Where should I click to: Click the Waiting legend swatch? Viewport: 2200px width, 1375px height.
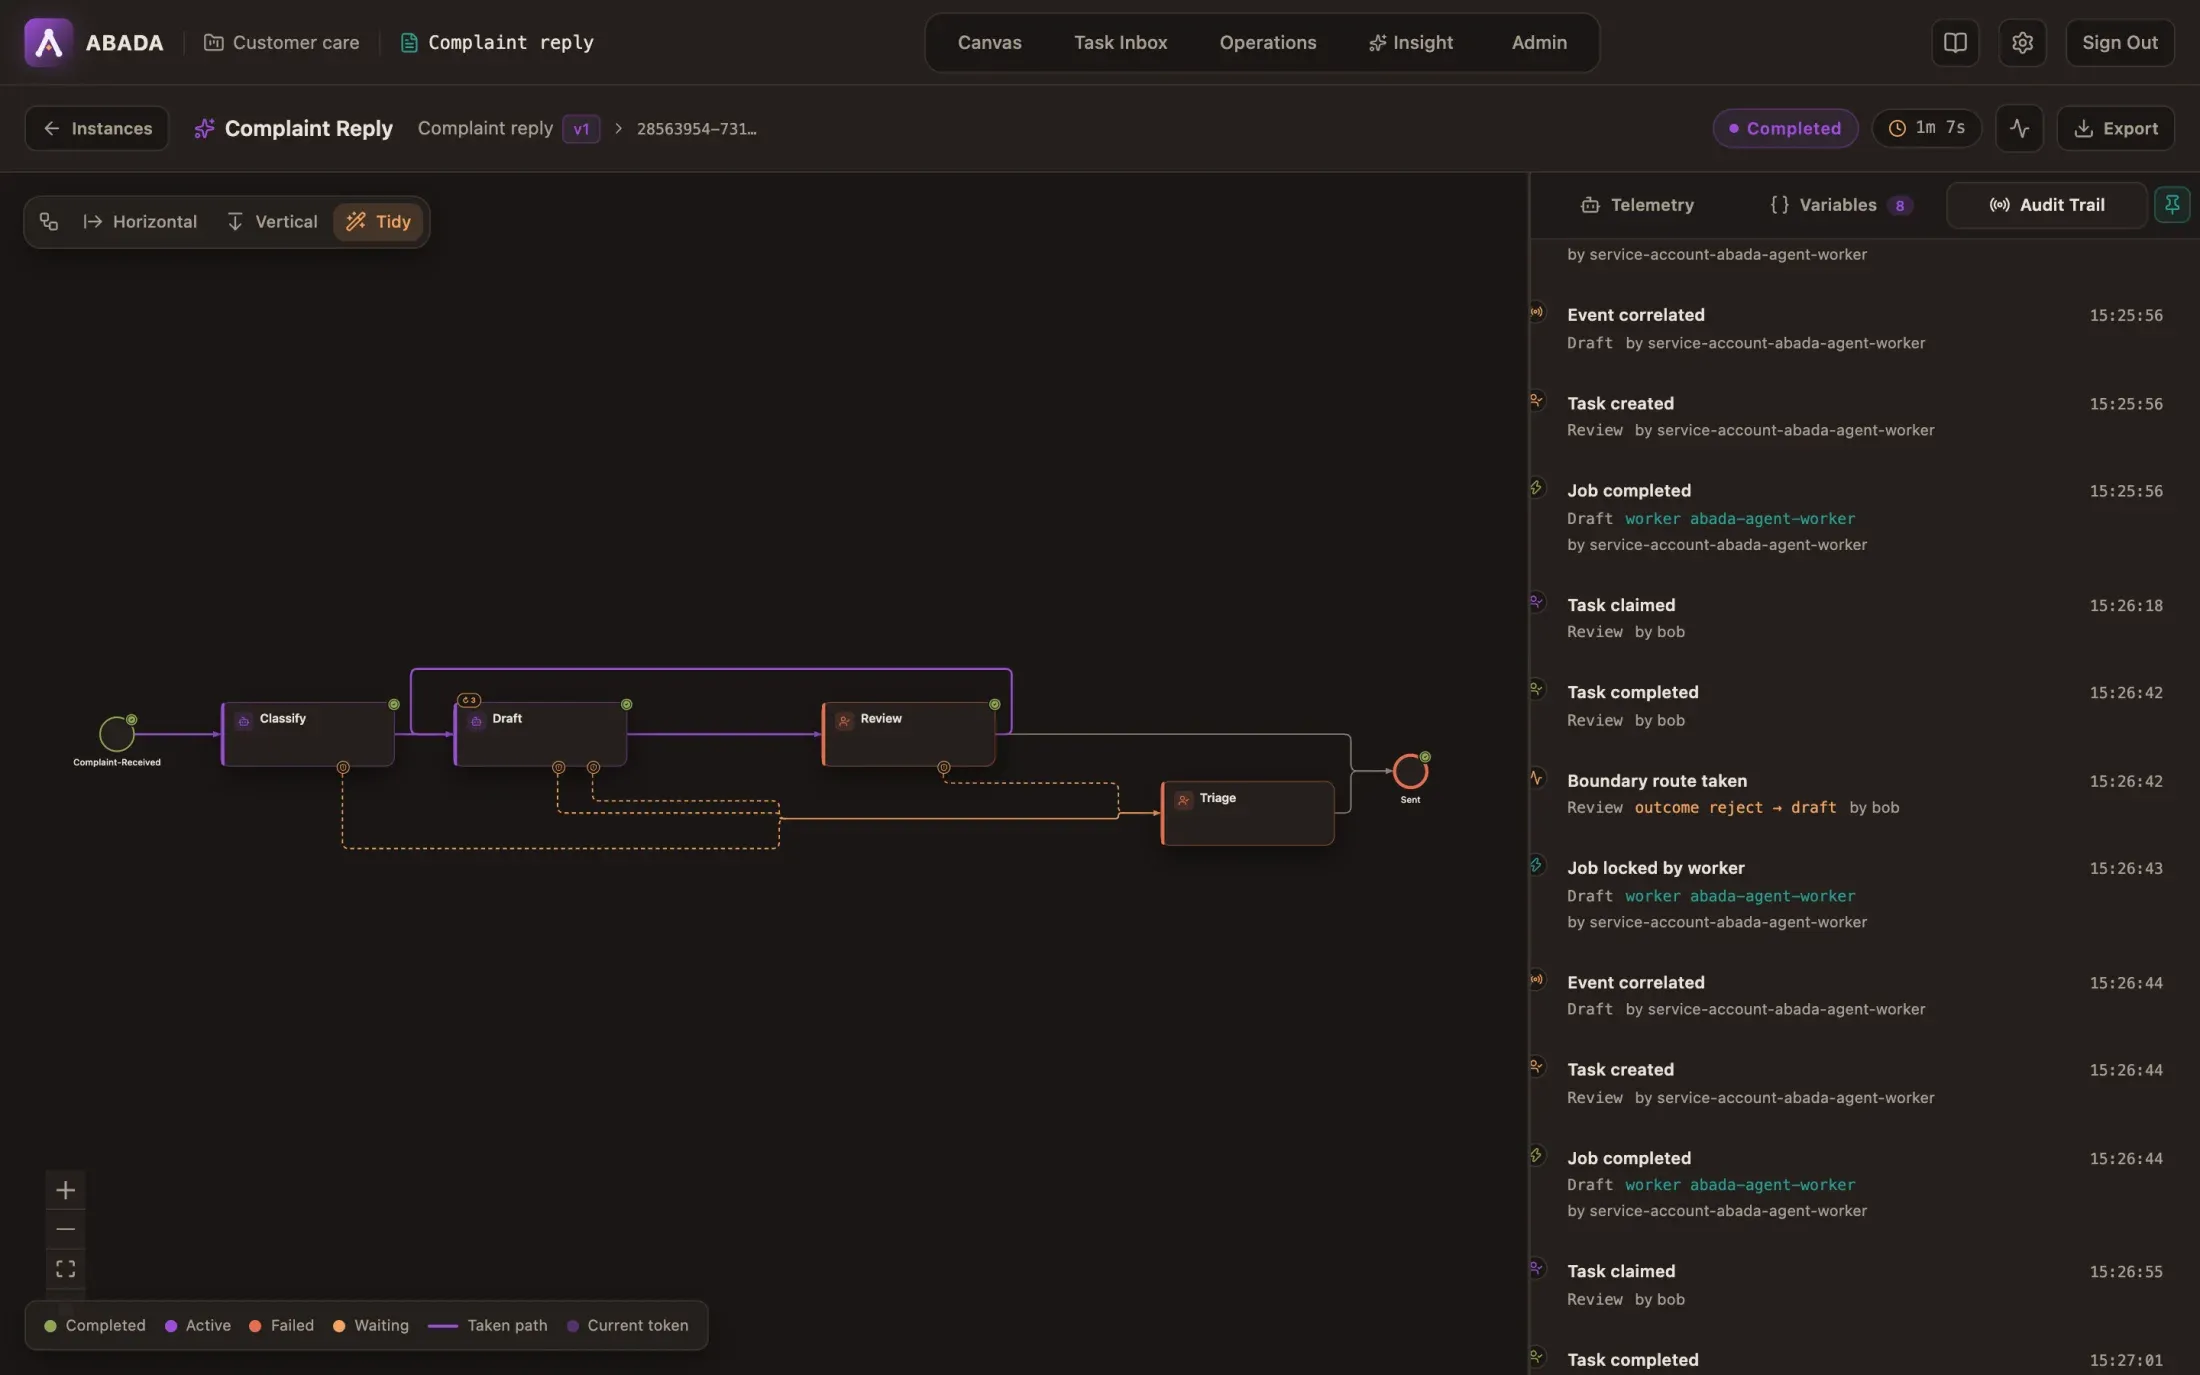(339, 1325)
